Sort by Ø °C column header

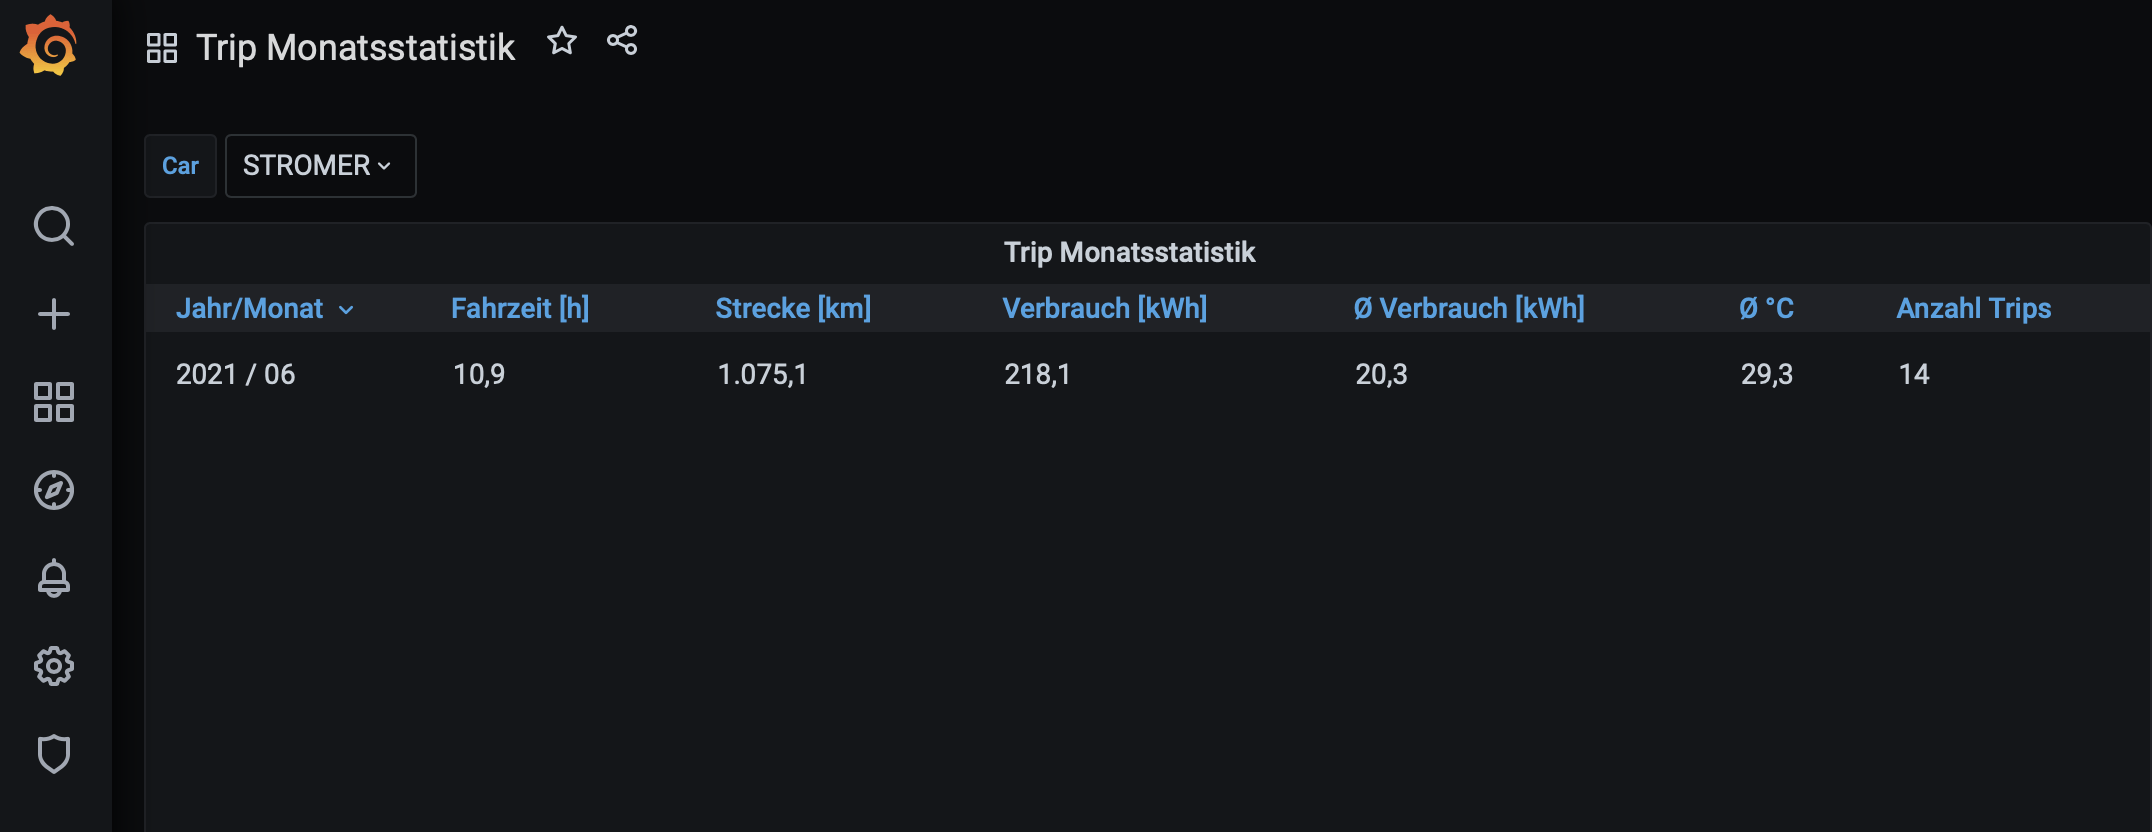tap(1766, 308)
